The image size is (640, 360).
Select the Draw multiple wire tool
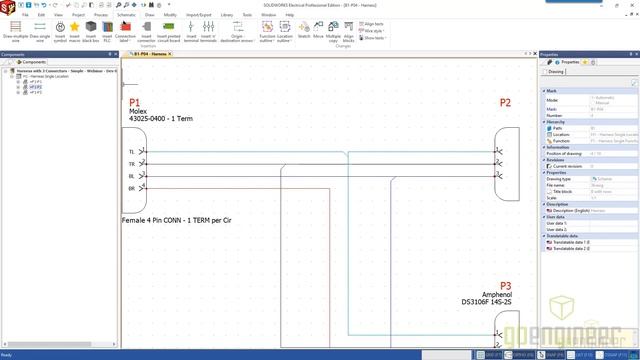click(16, 31)
